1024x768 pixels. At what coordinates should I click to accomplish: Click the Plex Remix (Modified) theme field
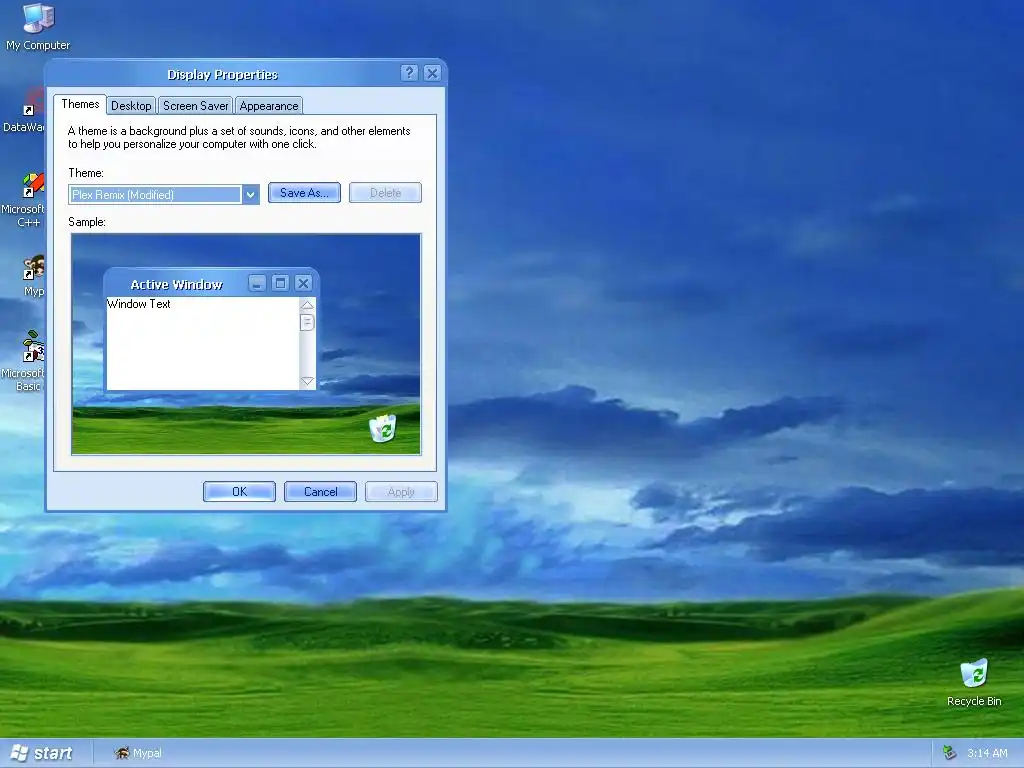(x=155, y=195)
